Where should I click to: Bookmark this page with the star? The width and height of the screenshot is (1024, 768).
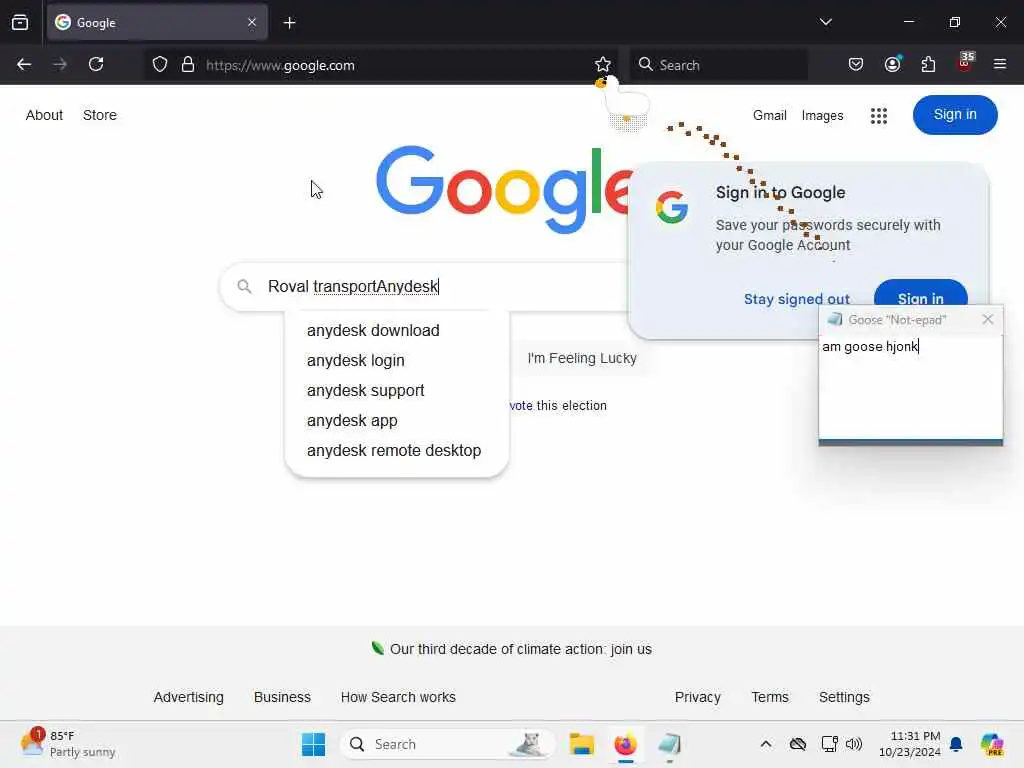pyautogui.click(x=603, y=65)
